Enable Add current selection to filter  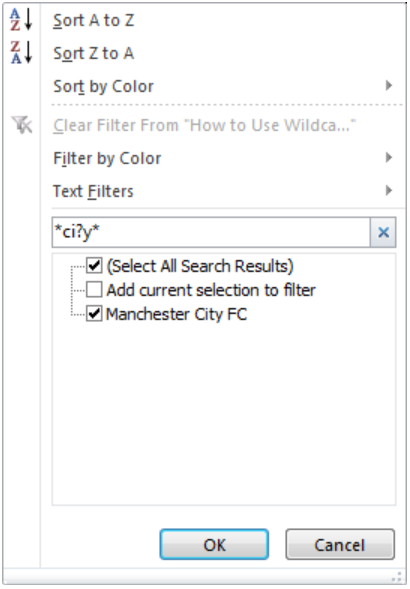(94, 290)
